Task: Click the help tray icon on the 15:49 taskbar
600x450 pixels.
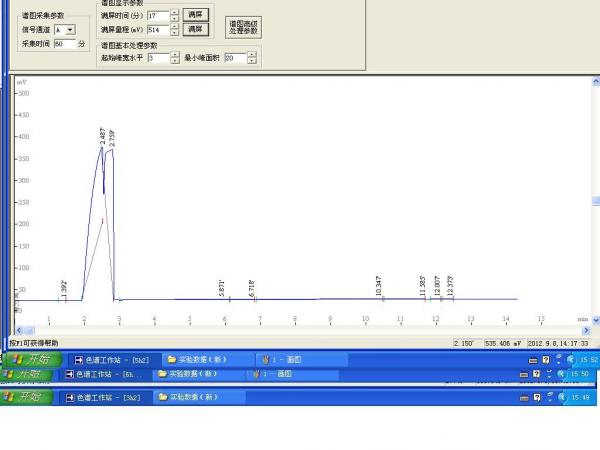Action: click(x=537, y=398)
